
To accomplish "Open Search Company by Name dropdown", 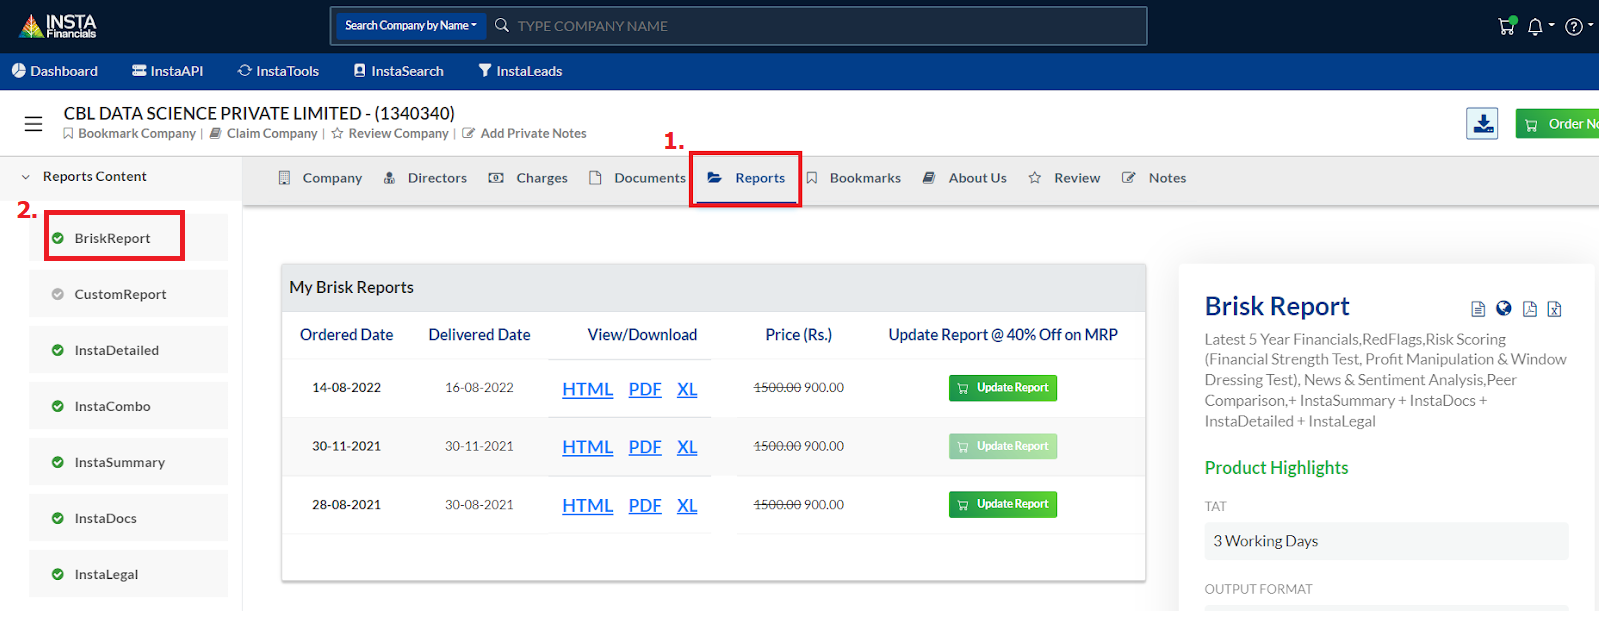I will pos(411,25).
